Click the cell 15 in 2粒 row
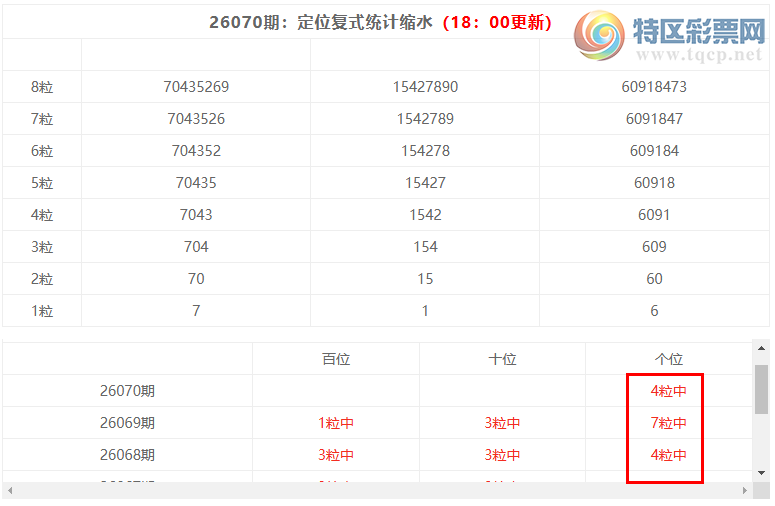 click(425, 279)
